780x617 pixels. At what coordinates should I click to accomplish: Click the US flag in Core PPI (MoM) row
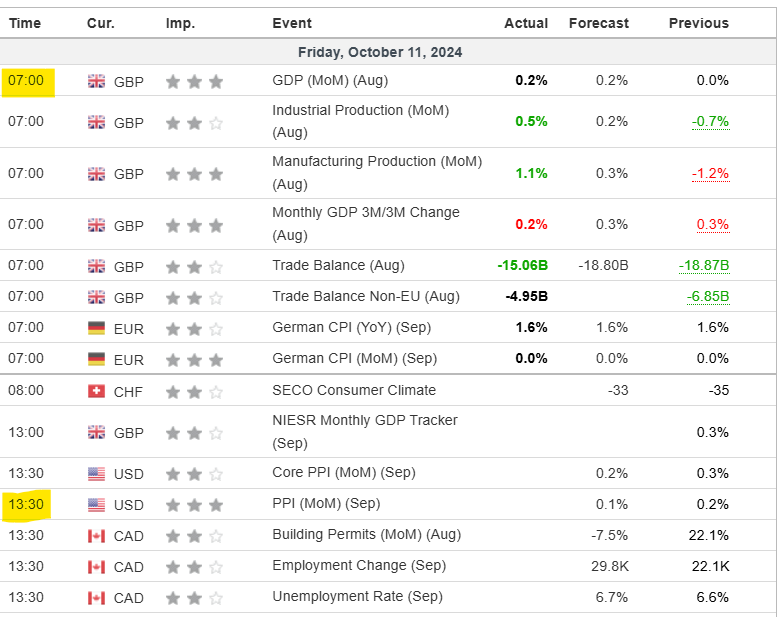pos(97,473)
